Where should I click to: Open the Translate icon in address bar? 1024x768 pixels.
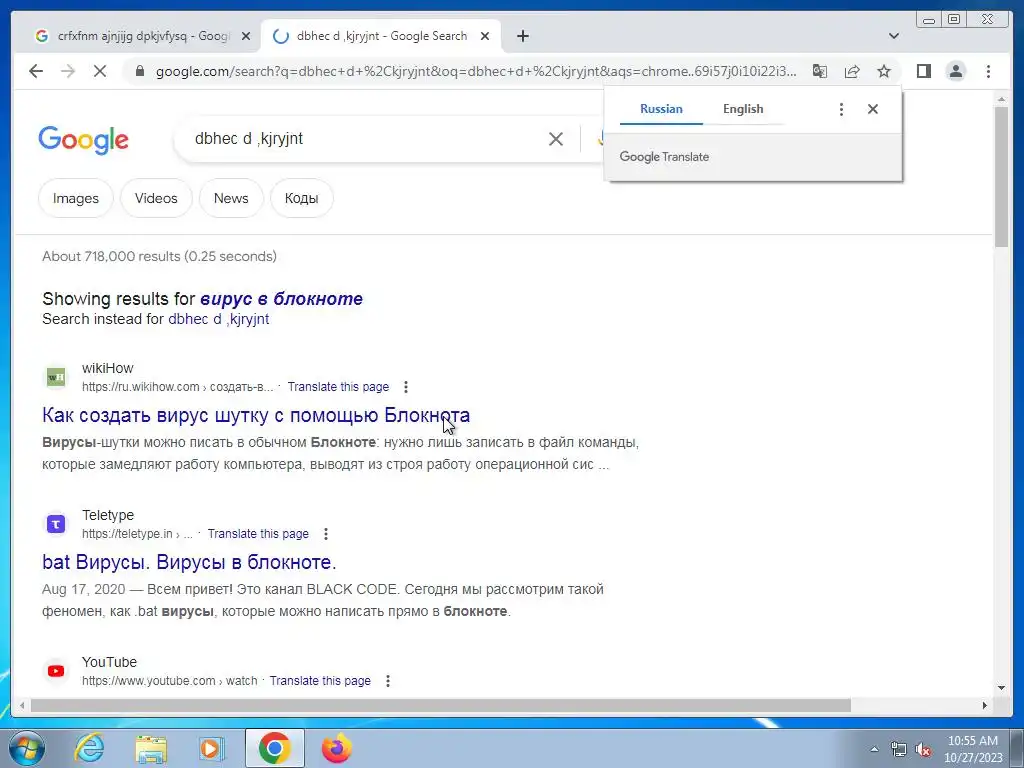click(x=820, y=71)
